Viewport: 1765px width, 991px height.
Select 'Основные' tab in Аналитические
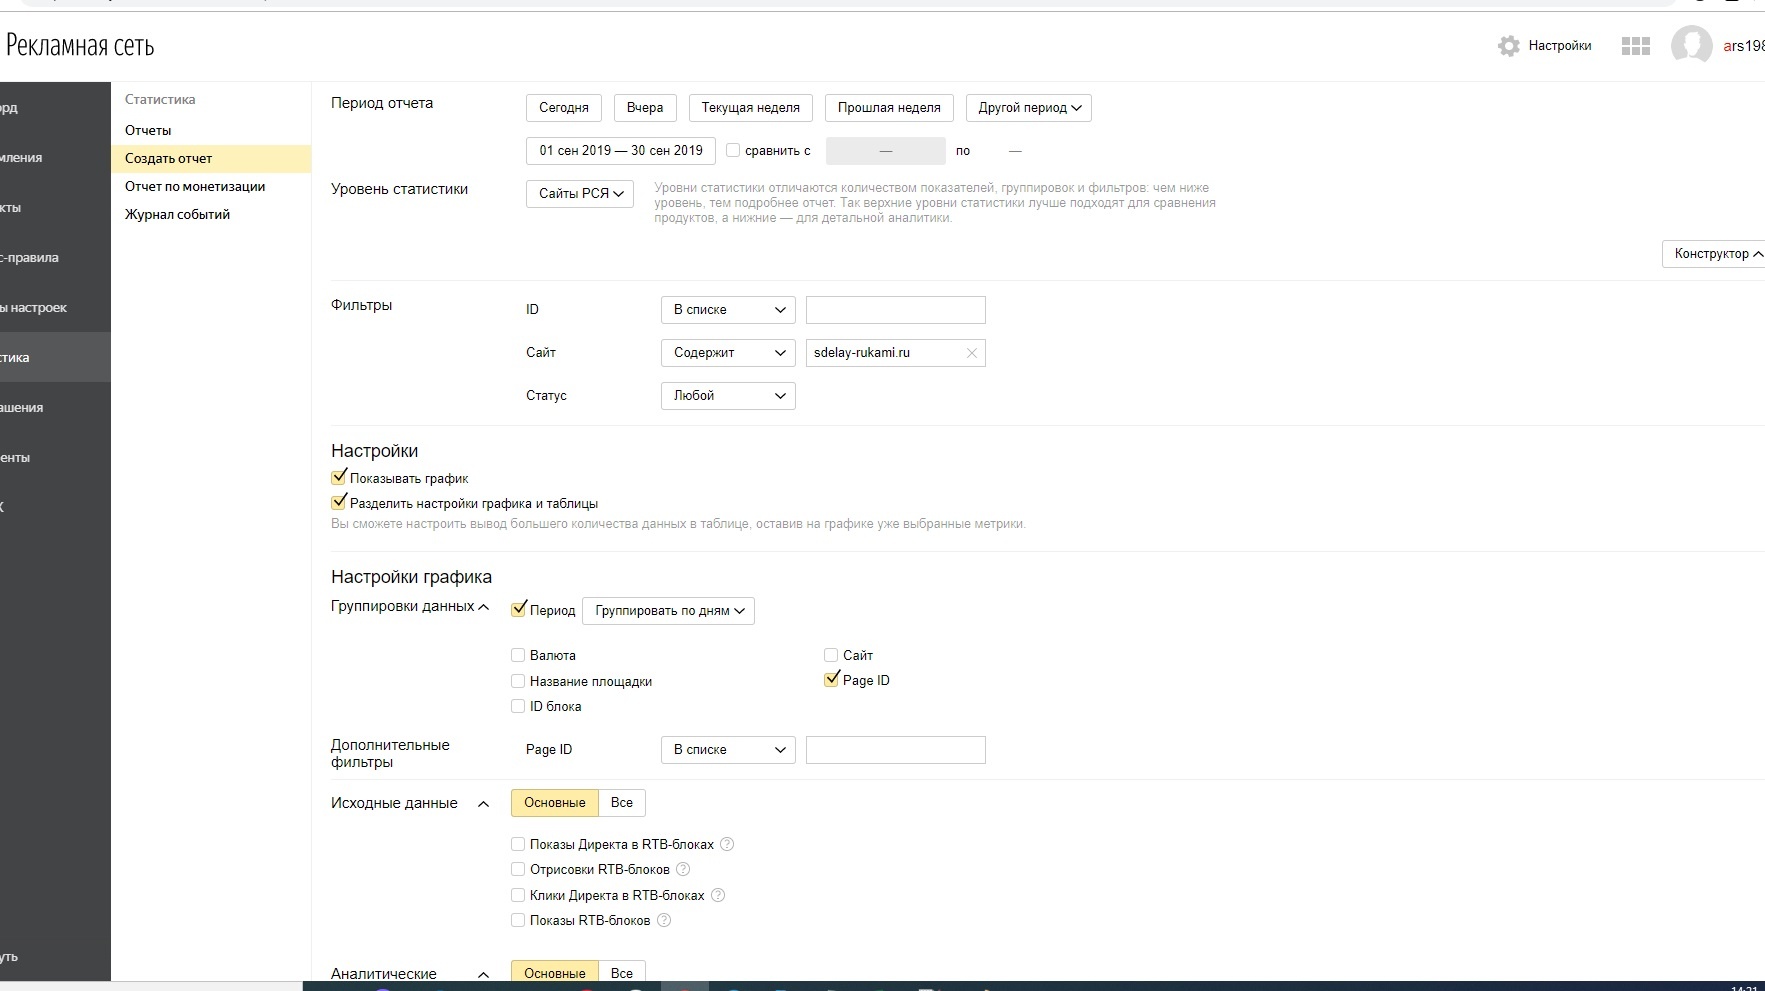[555, 973]
